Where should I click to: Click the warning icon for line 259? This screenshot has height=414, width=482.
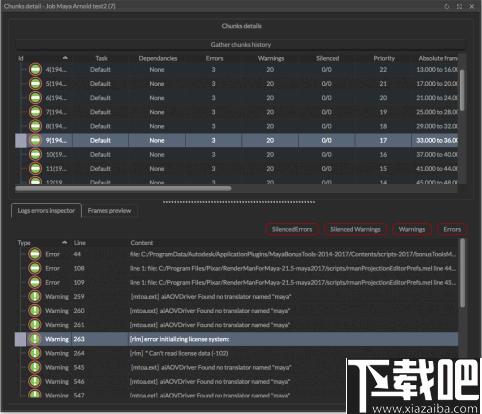coord(35,296)
